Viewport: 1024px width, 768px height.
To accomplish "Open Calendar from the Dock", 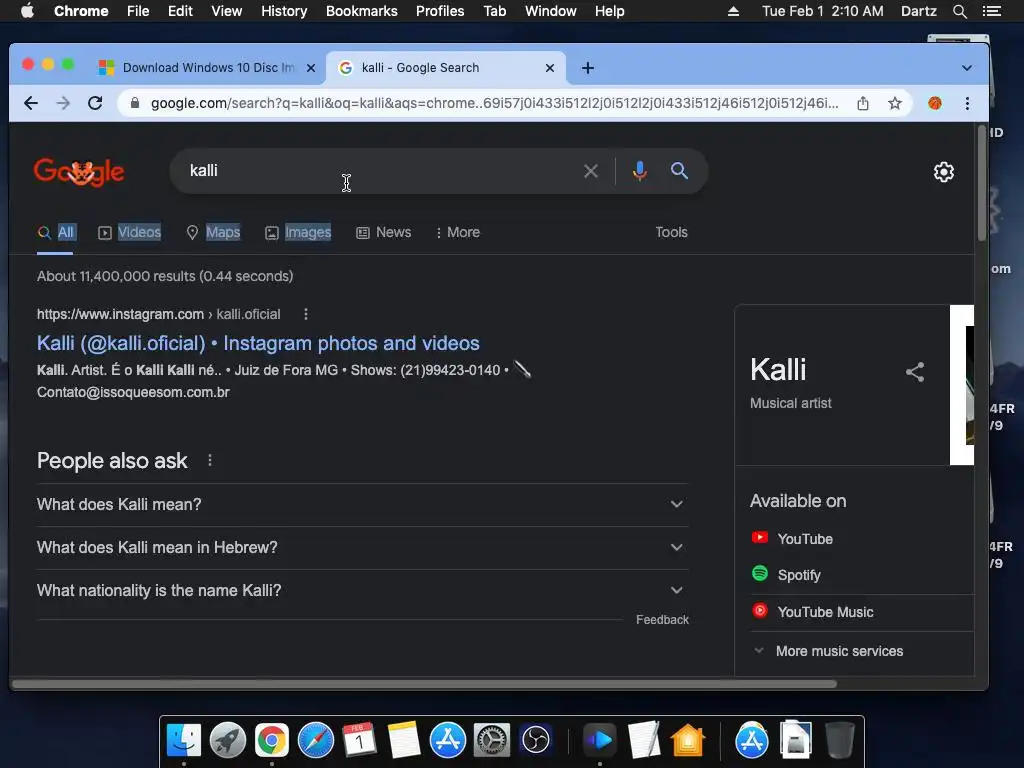I will coord(359,740).
